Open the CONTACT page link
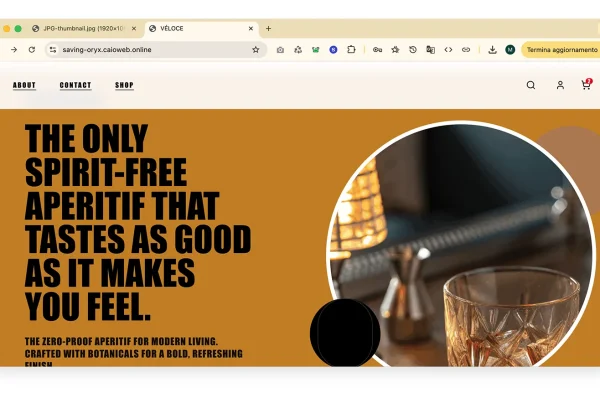600x403 pixels. click(x=75, y=85)
